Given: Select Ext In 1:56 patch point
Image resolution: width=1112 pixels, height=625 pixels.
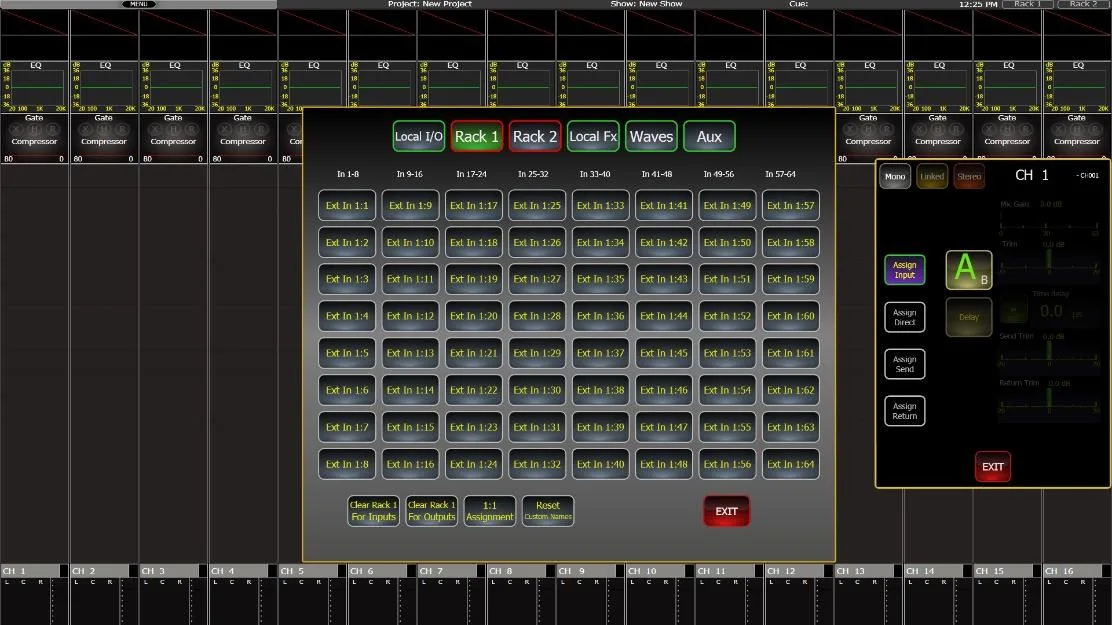Looking at the screenshot, I should pyautogui.click(x=727, y=464).
